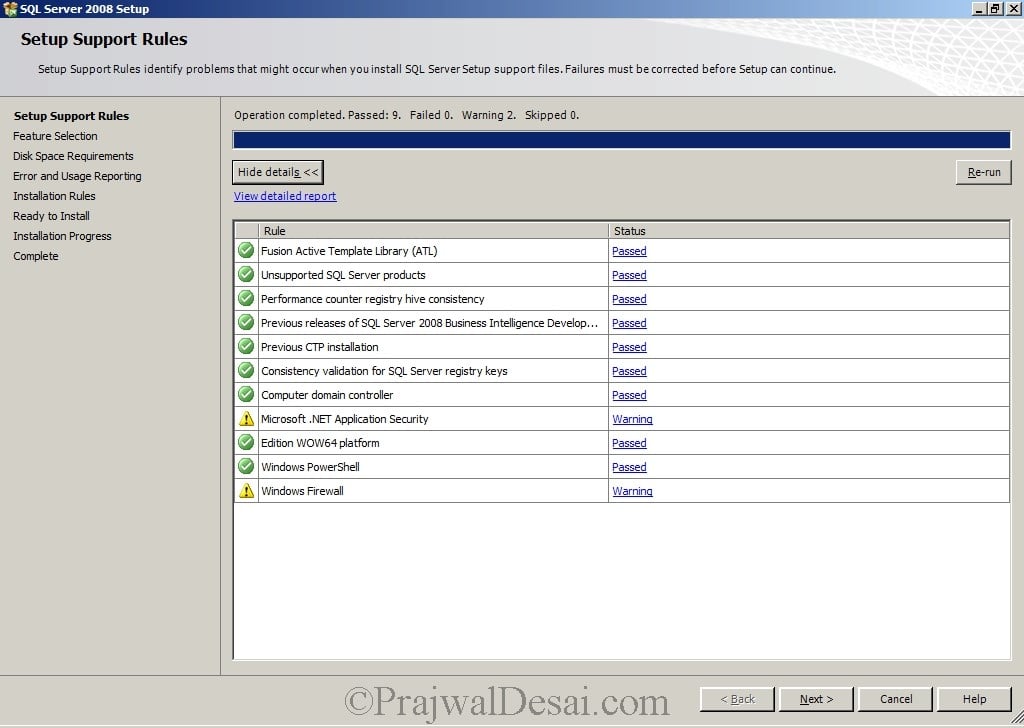Open Passed status for Computer domain controller
The width and height of the screenshot is (1024, 728).
click(629, 395)
